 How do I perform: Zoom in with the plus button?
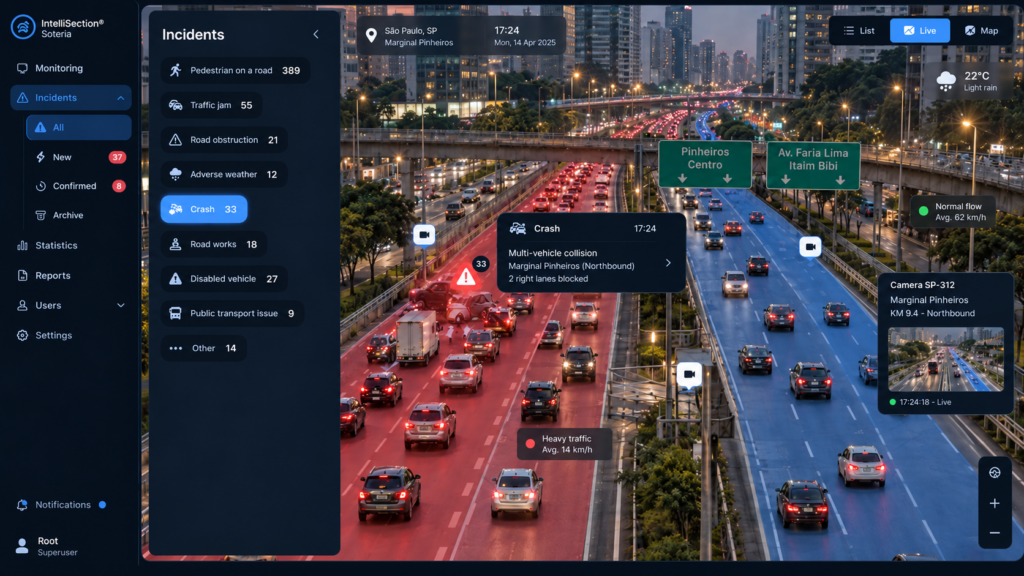pyautogui.click(x=995, y=504)
